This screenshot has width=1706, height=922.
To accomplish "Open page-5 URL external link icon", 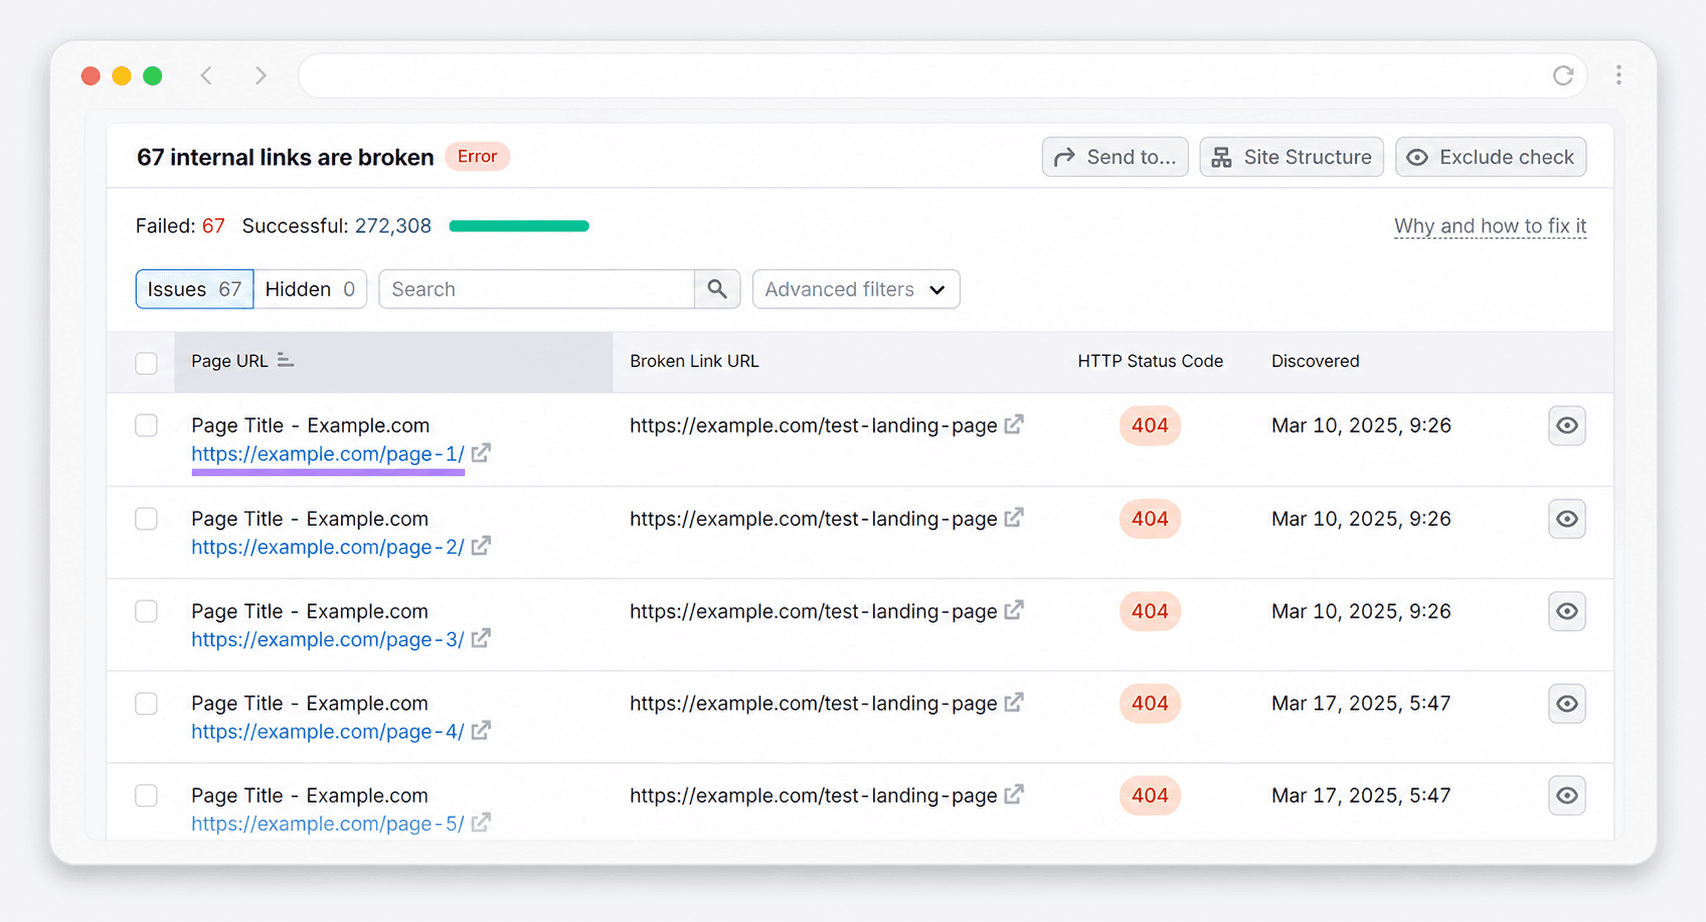I will pos(481,823).
